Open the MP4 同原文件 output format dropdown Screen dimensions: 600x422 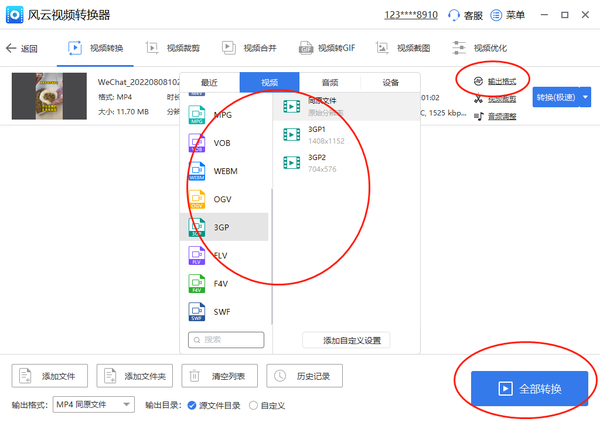(94, 404)
